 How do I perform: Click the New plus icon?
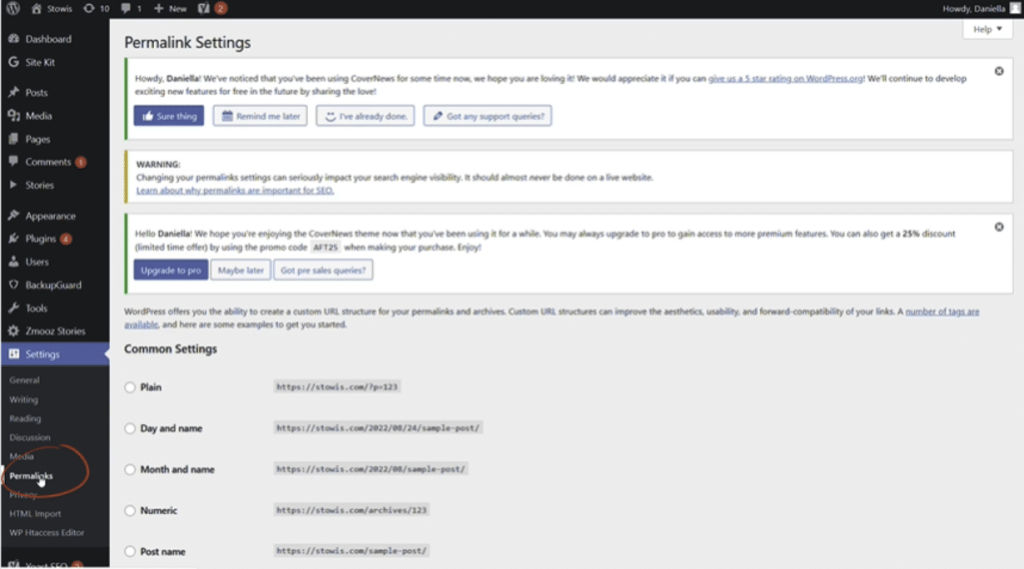[159, 8]
